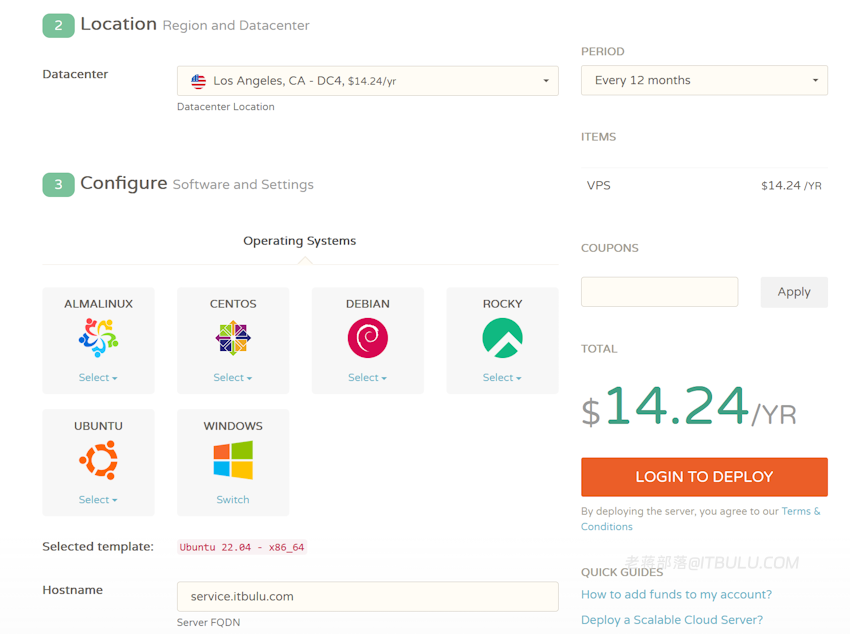Open the Operating Systems tab
This screenshot has height=634, width=850.
(x=300, y=241)
